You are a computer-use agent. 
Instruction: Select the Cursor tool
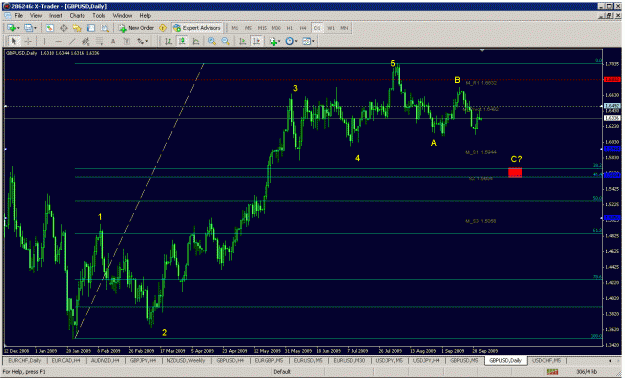pos(14,41)
